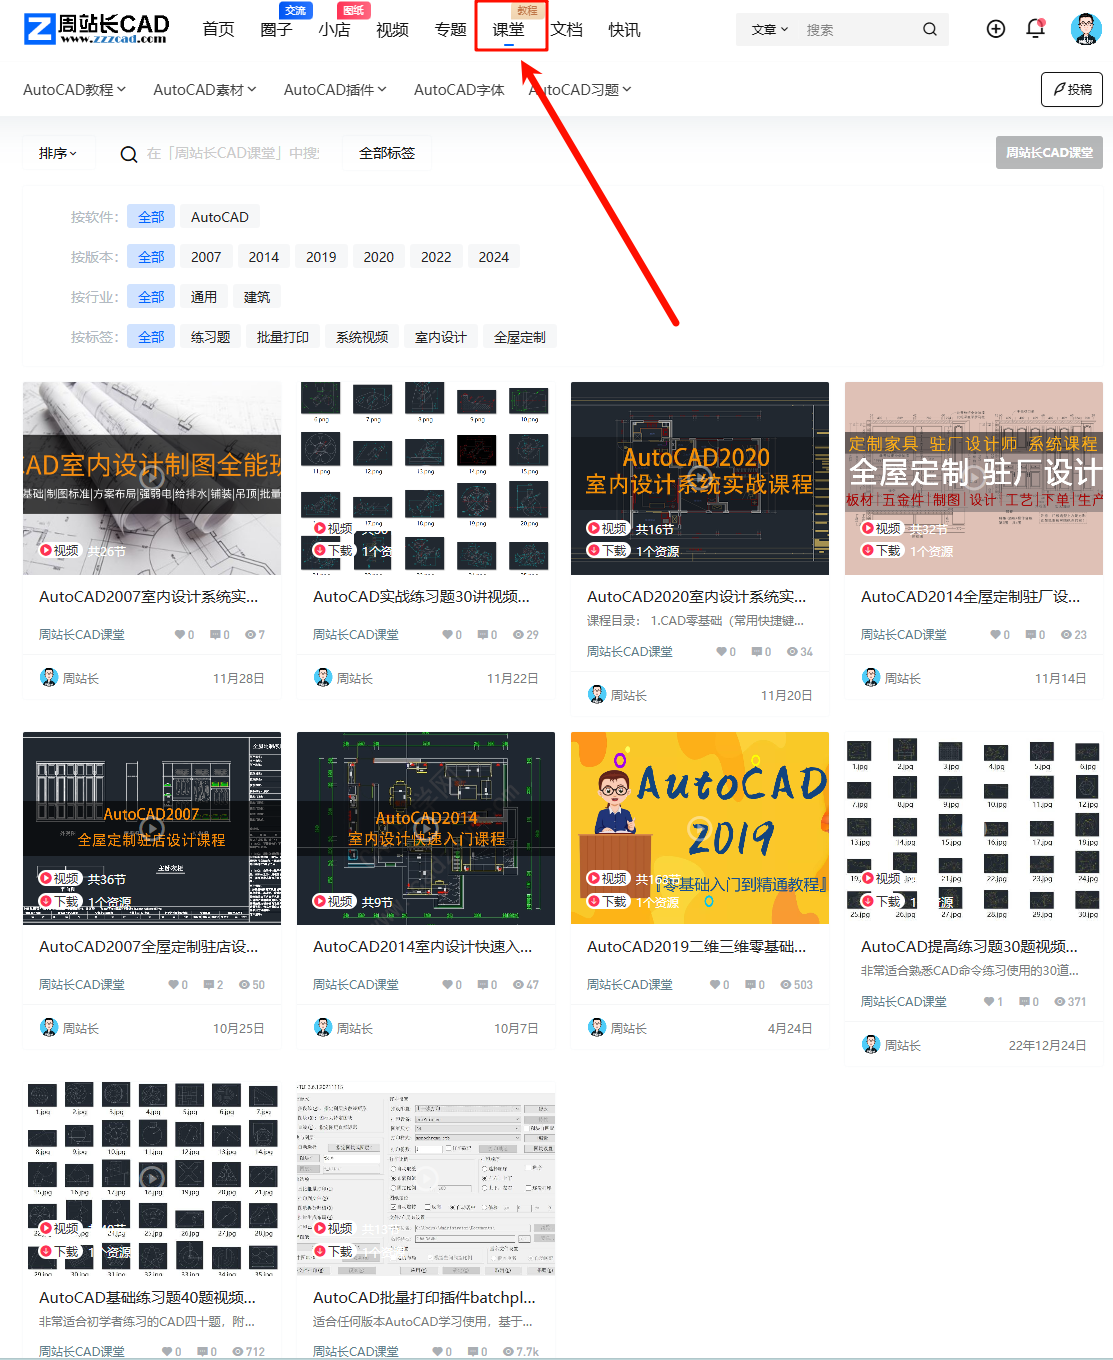
Task: Filter tag 系统视频
Action: tap(362, 337)
